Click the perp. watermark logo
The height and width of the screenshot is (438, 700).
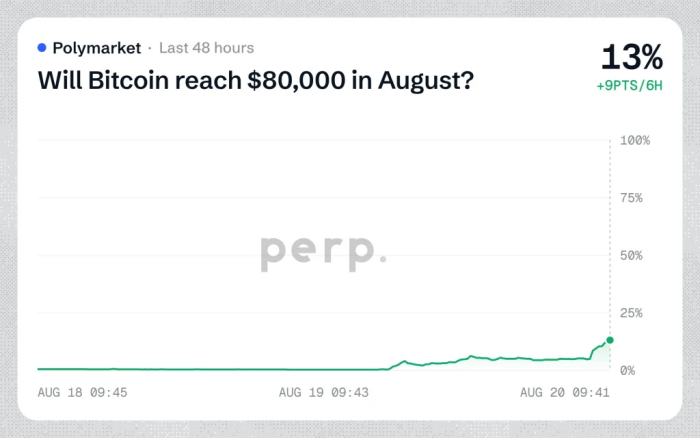pyautogui.click(x=324, y=253)
